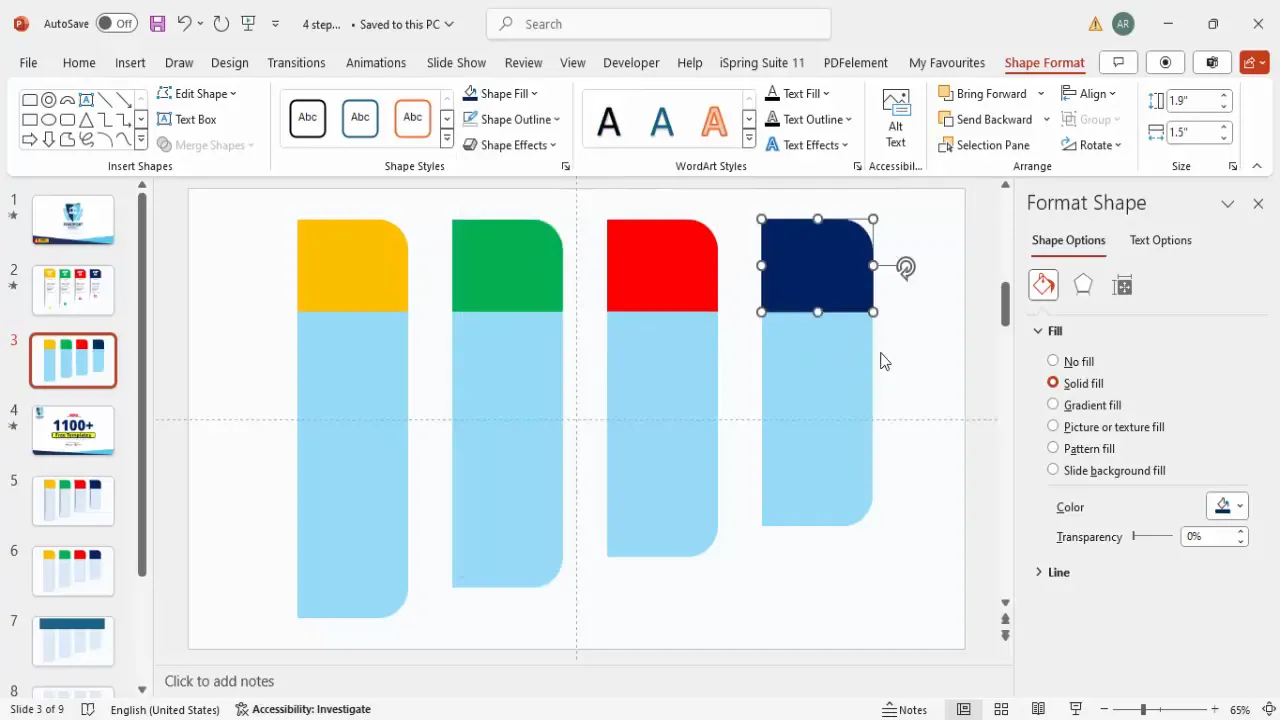1280x720 pixels.
Task: Click the Save icon in title bar
Action: (x=157, y=24)
